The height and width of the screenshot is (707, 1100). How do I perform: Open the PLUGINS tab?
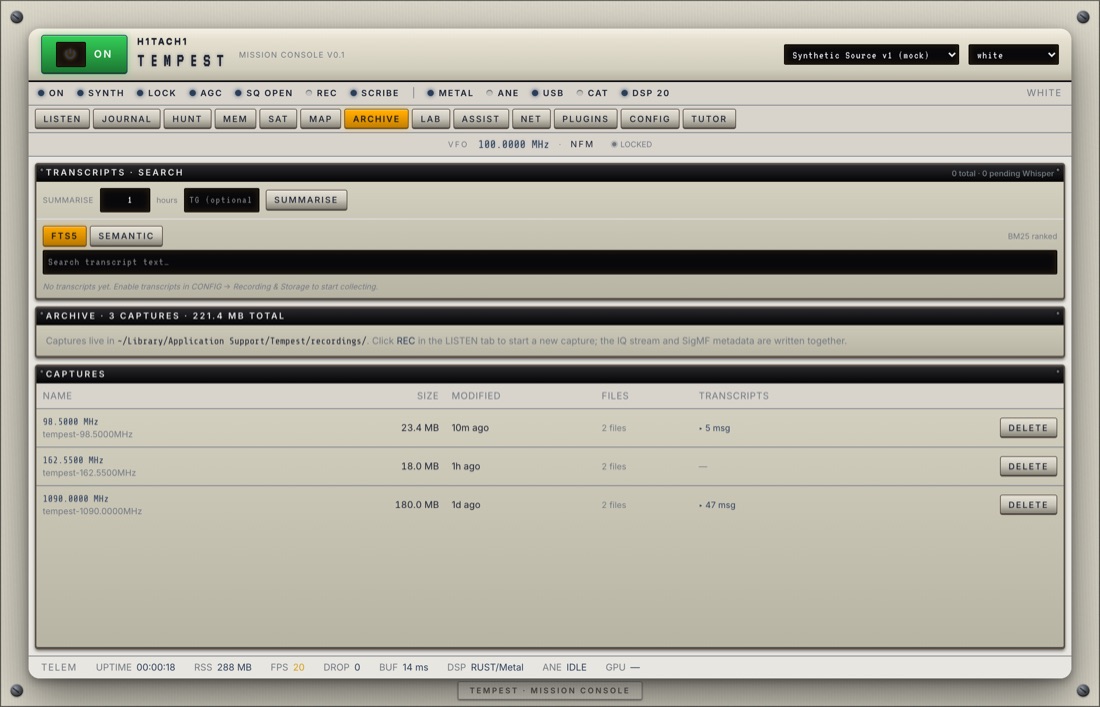point(585,119)
